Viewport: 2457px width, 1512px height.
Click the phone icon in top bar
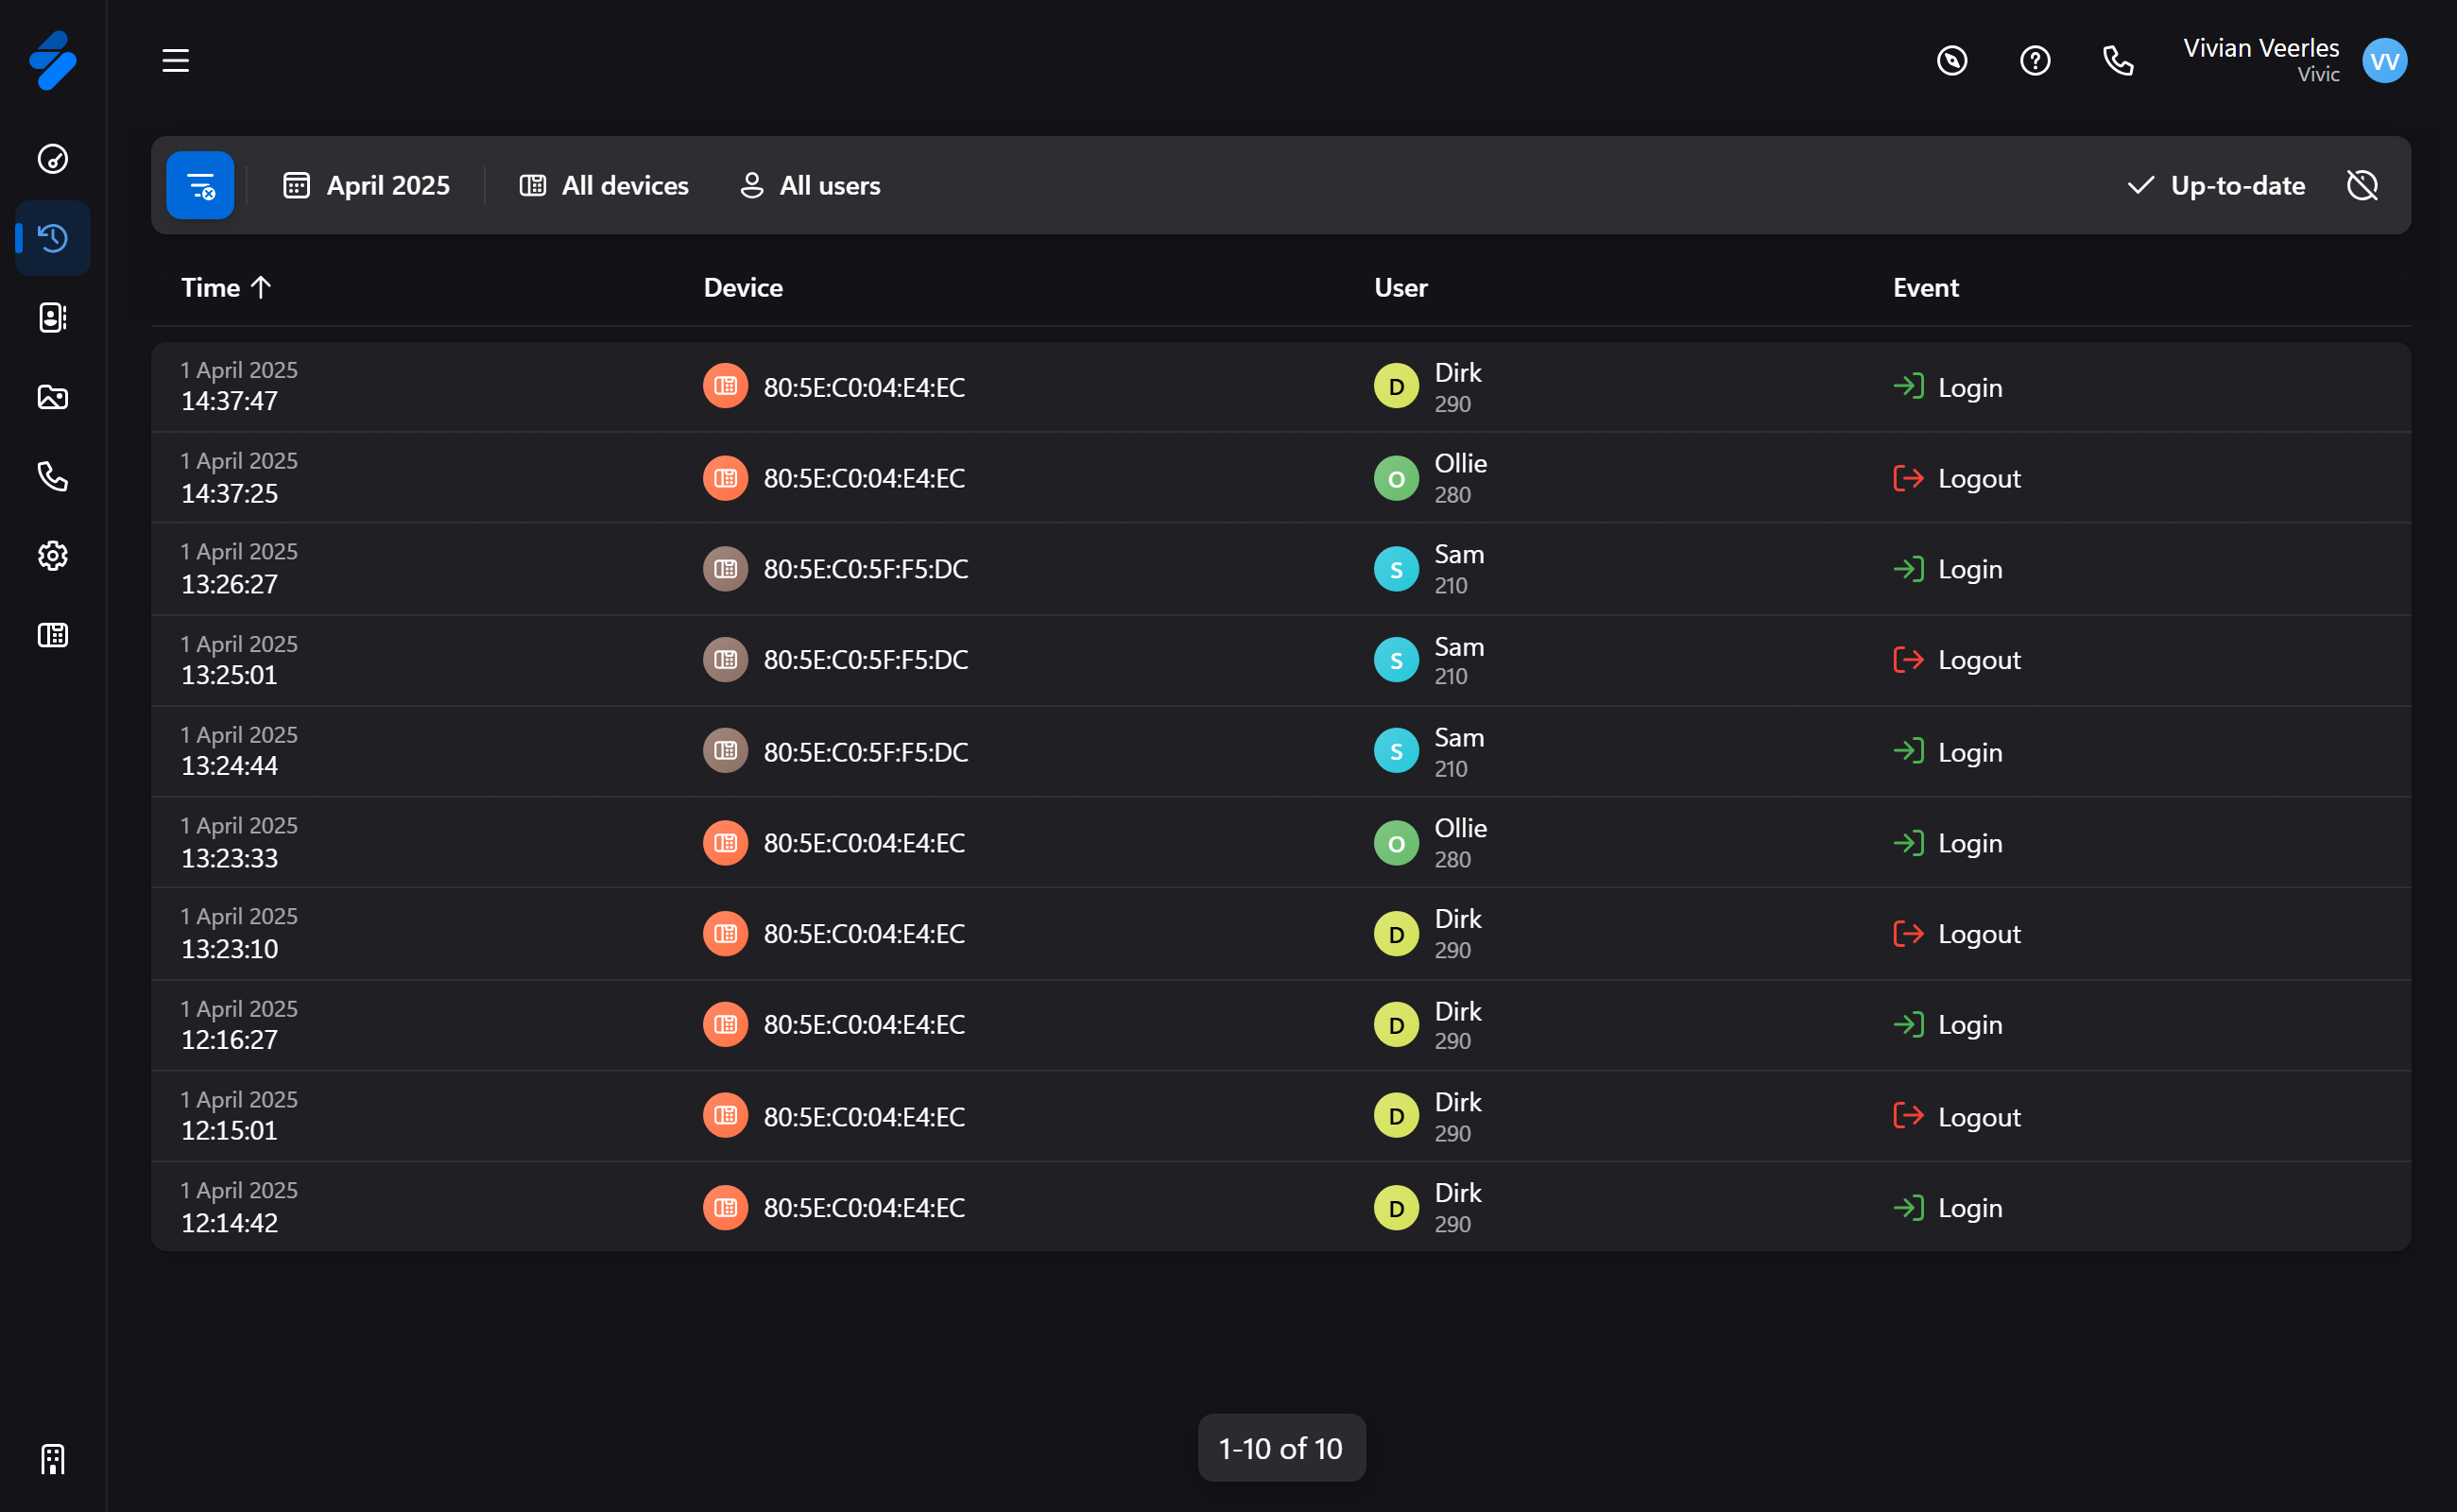[2117, 61]
